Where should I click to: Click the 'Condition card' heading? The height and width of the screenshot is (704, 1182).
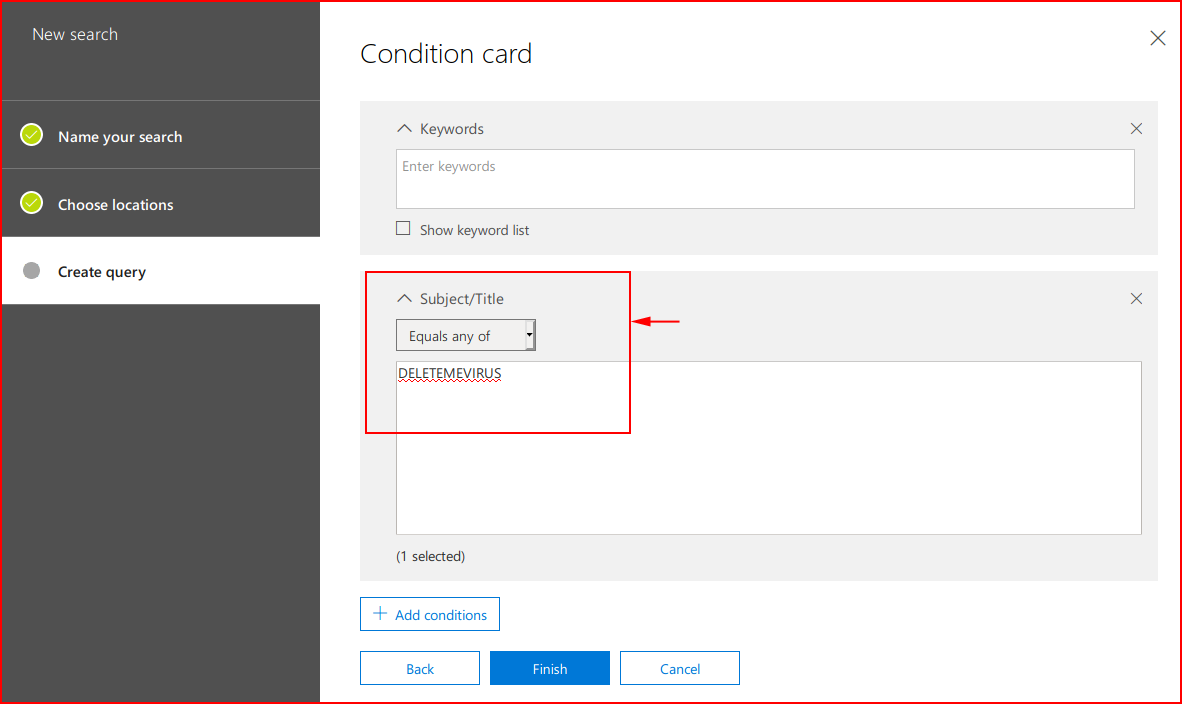coord(446,54)
